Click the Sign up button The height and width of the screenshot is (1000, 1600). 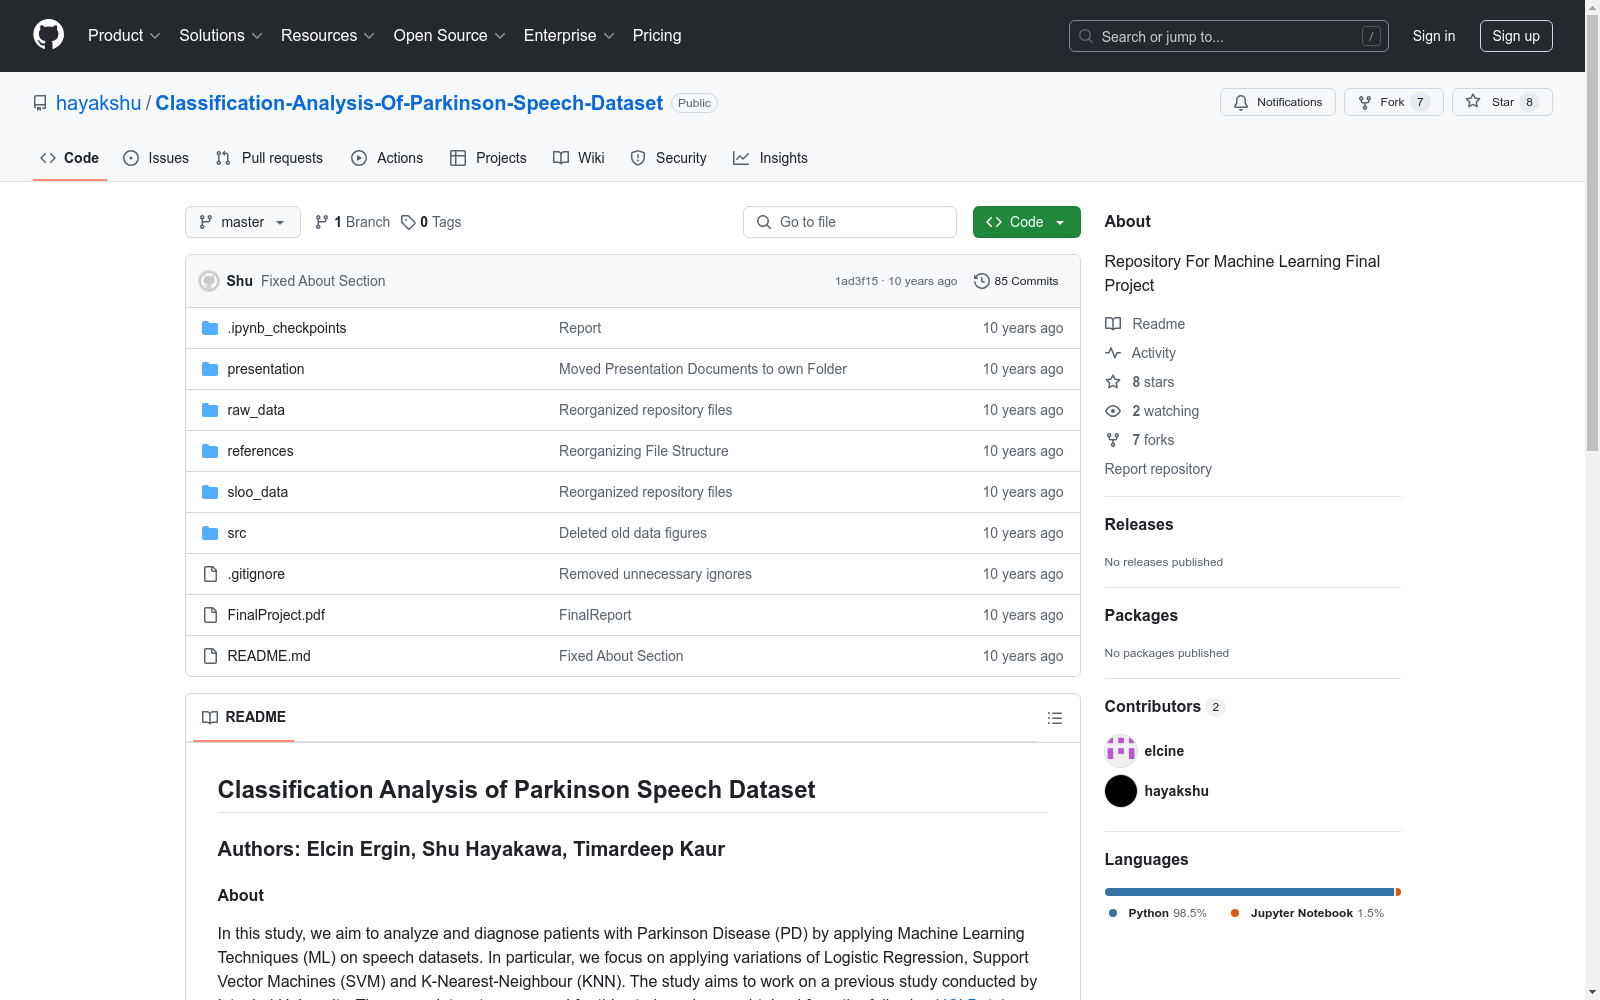pos(1516,36)
